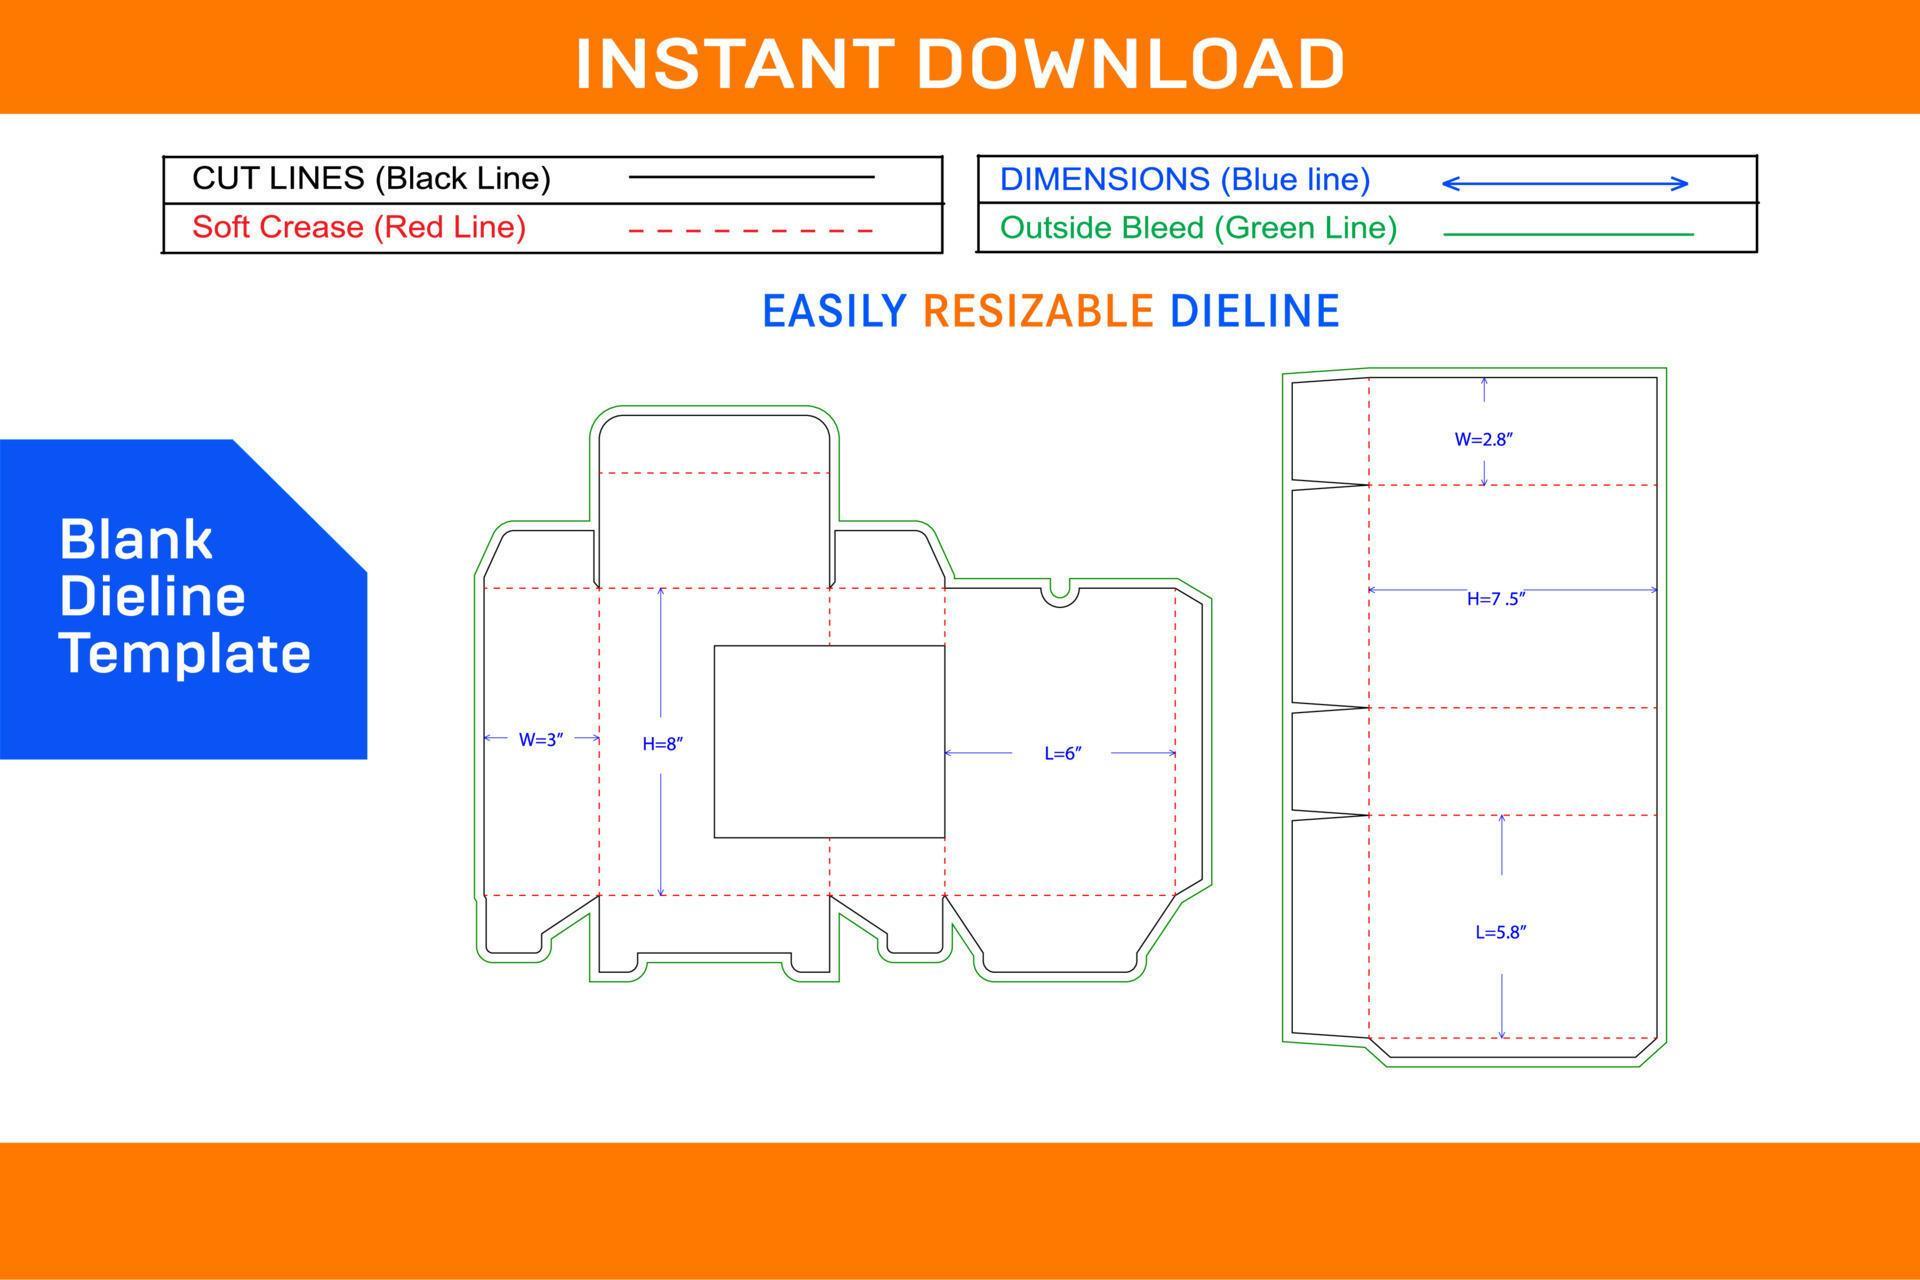Click the H=7 .5" dimension label
This screenshot has width=1920, height=1280.
pos(1496,599)
